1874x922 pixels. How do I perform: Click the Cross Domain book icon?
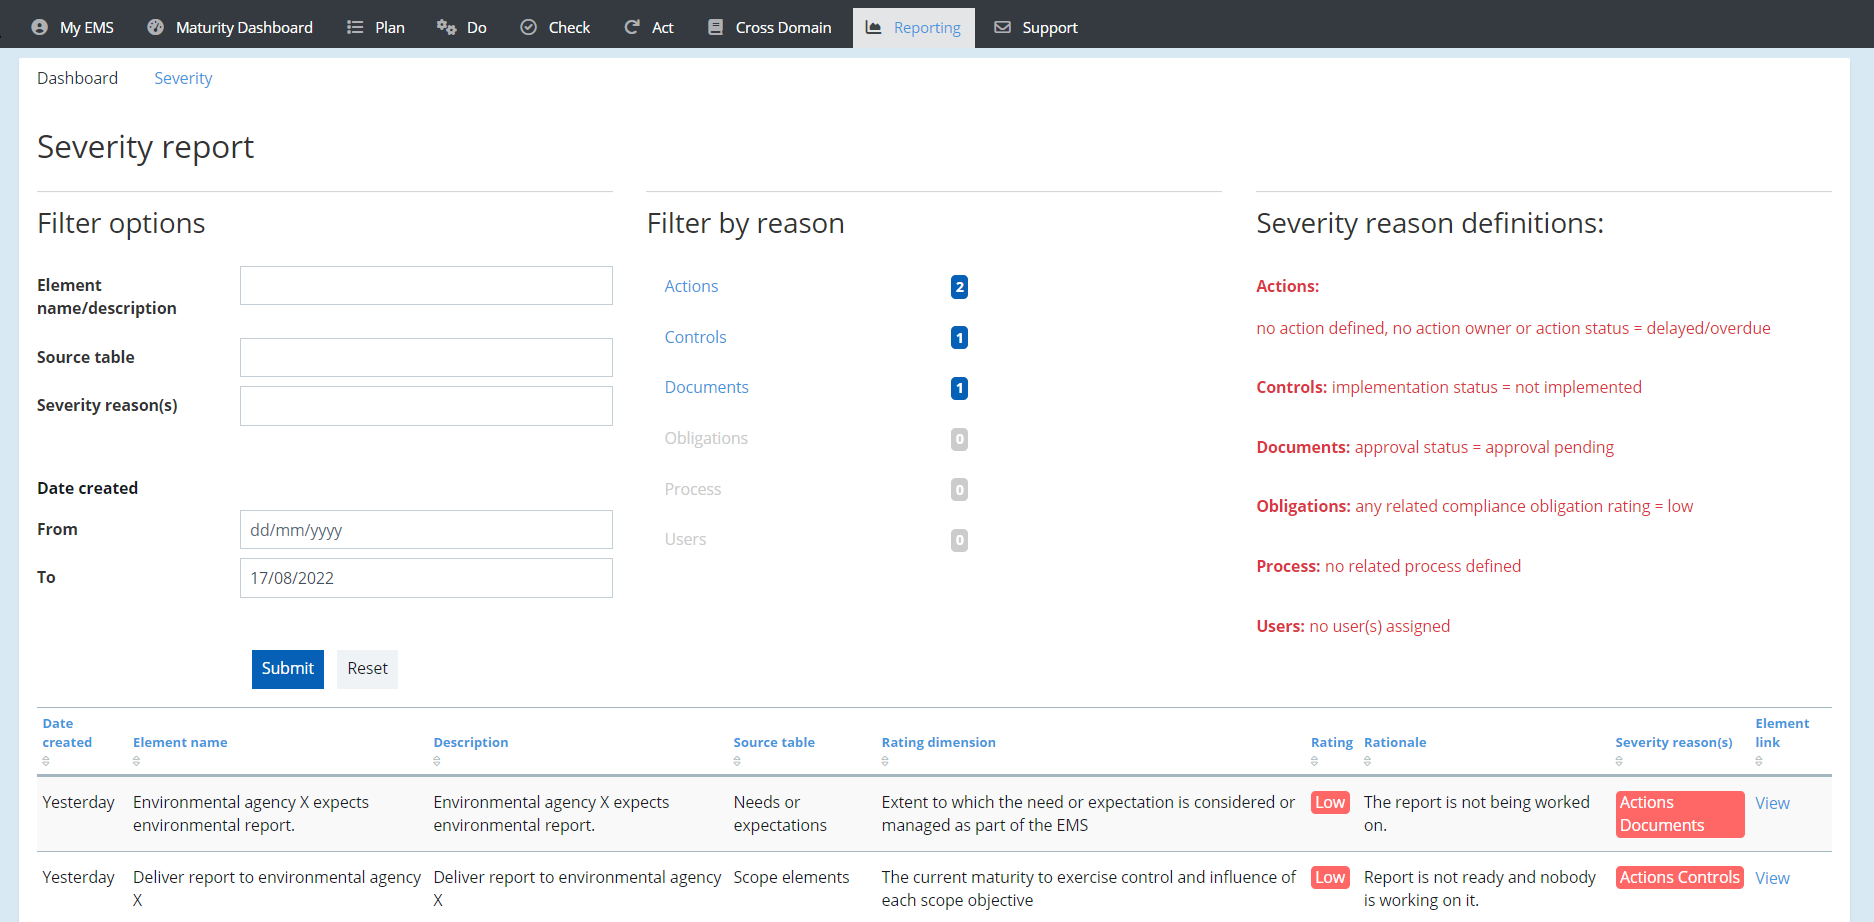click(x=715, y=27)
